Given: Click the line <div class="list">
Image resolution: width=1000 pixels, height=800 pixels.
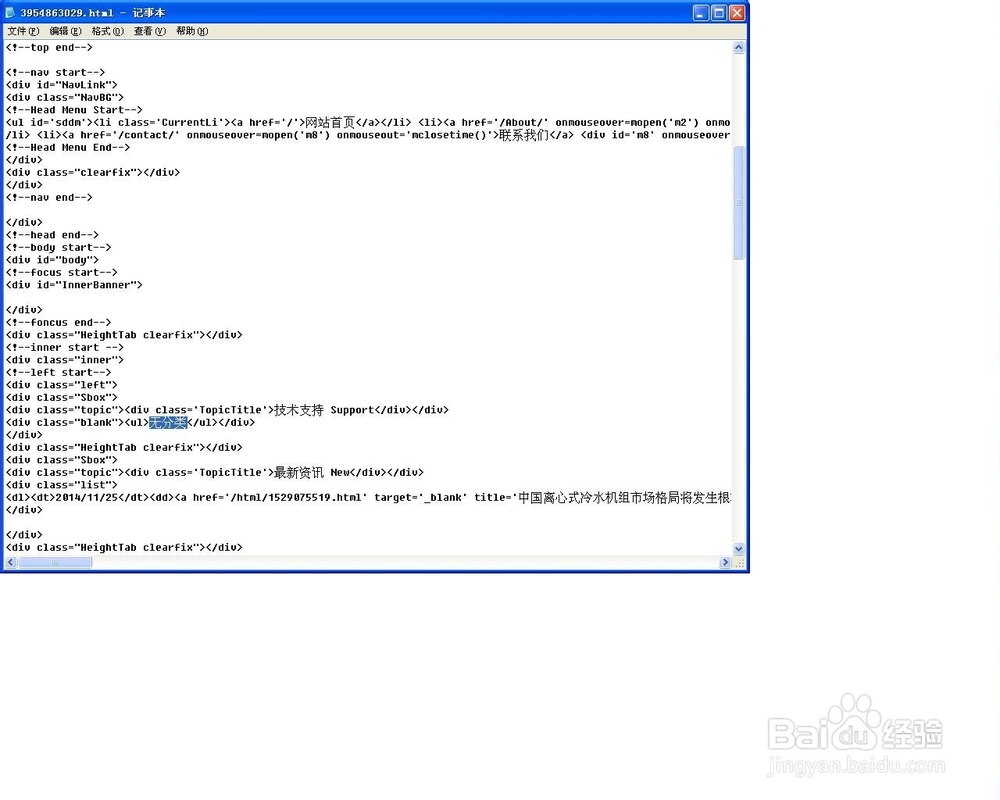Looking at the screenshot, I should tap(62, 485).
